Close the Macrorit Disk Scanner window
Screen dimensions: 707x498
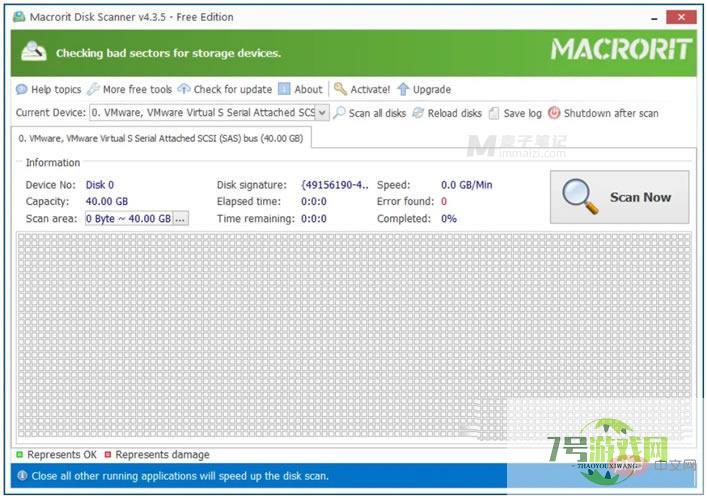click(681, 18)
